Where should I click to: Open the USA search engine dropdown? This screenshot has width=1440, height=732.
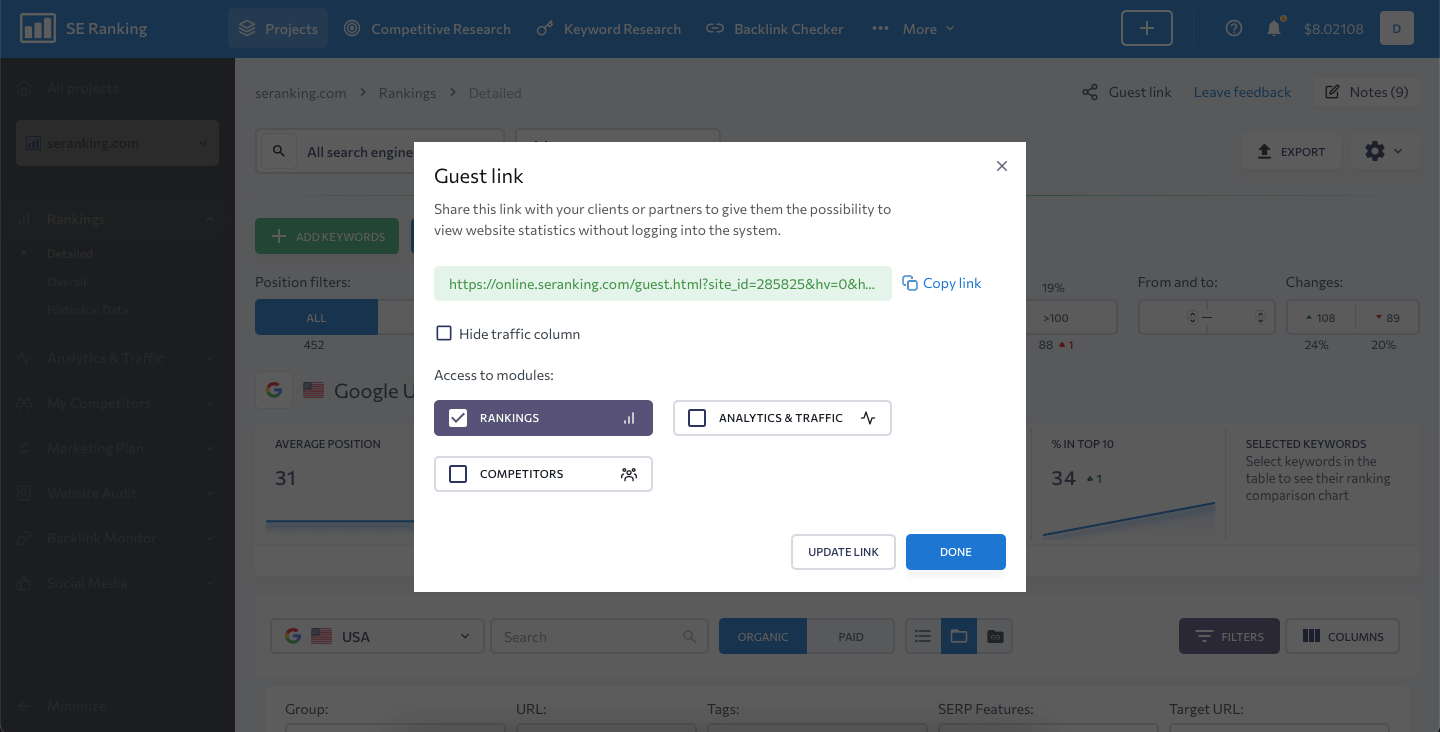click(x=377, y=636)
